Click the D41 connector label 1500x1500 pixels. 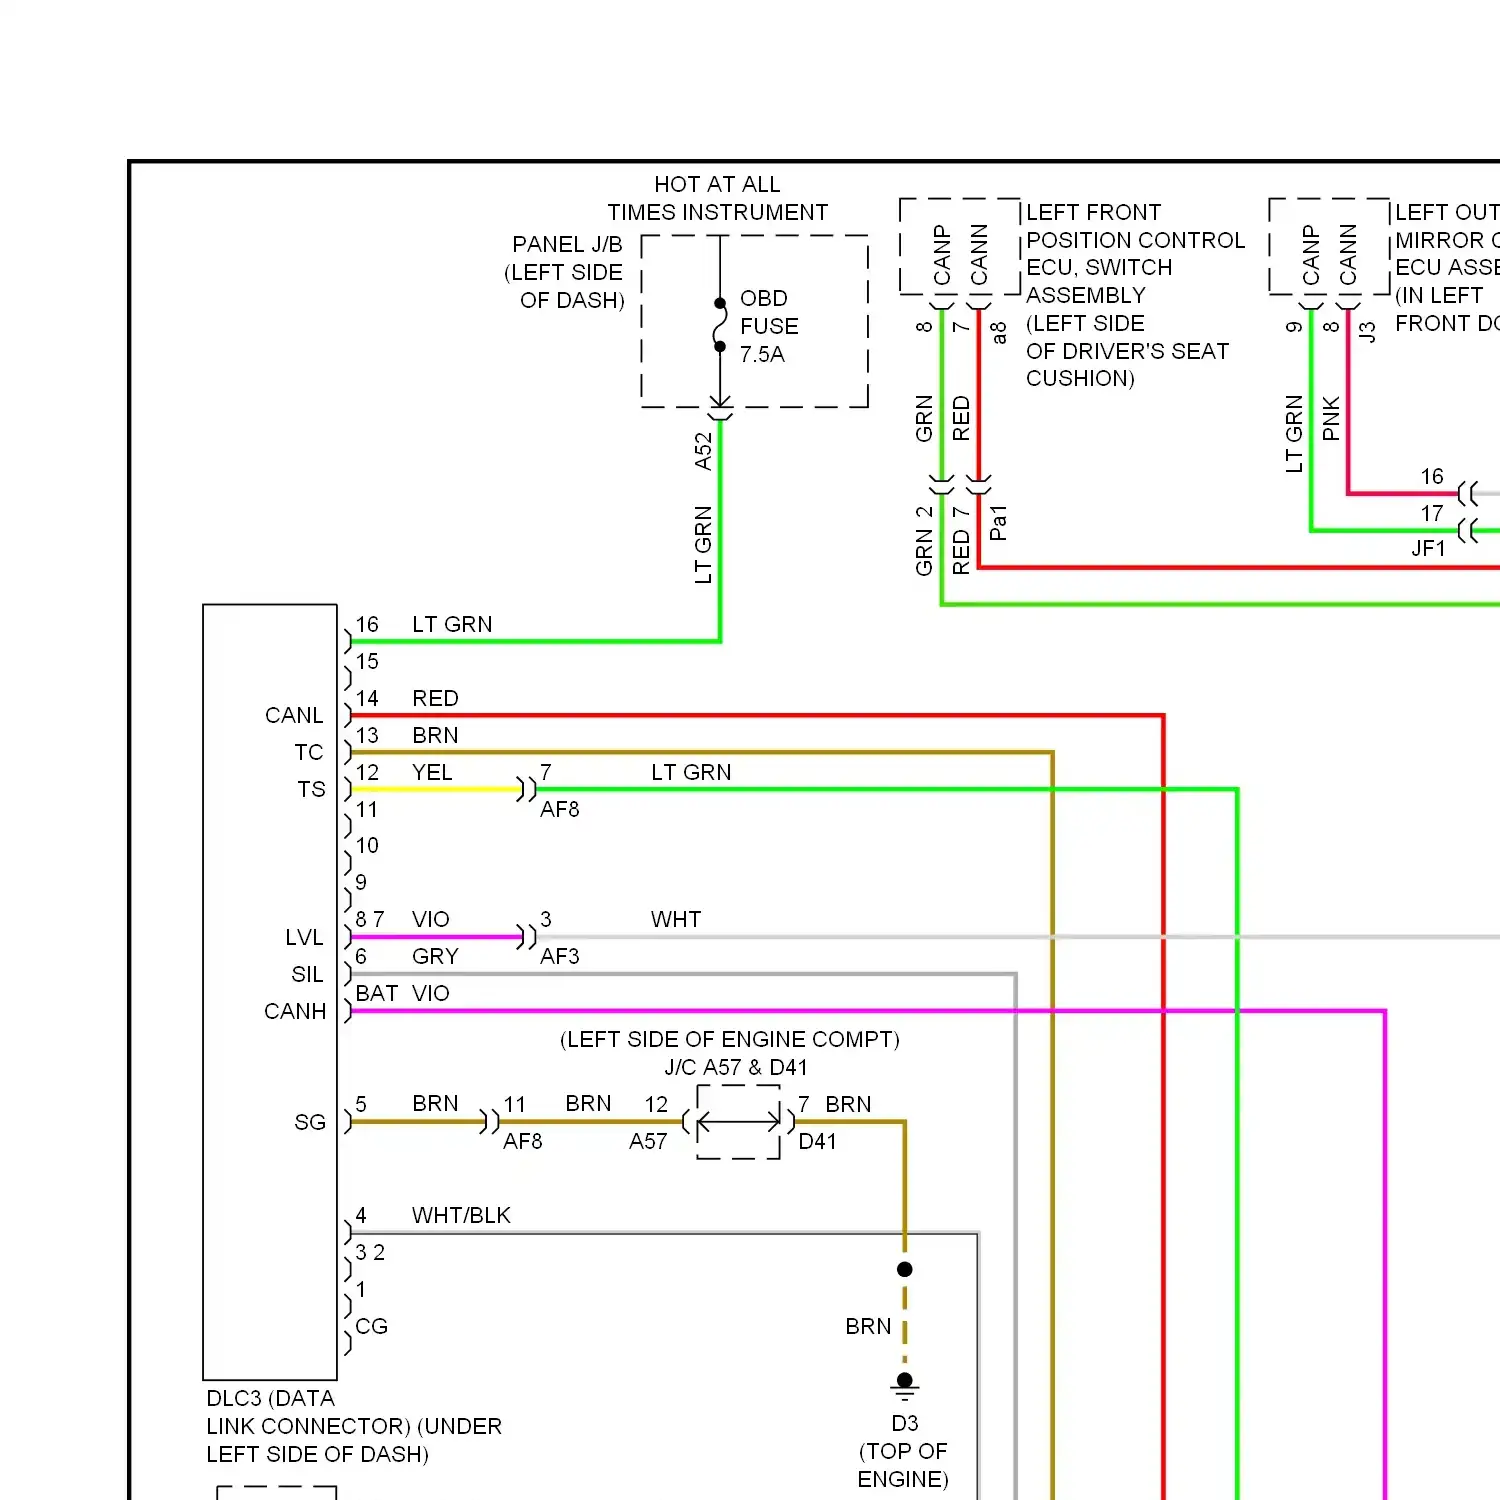tap(817, 1141)
